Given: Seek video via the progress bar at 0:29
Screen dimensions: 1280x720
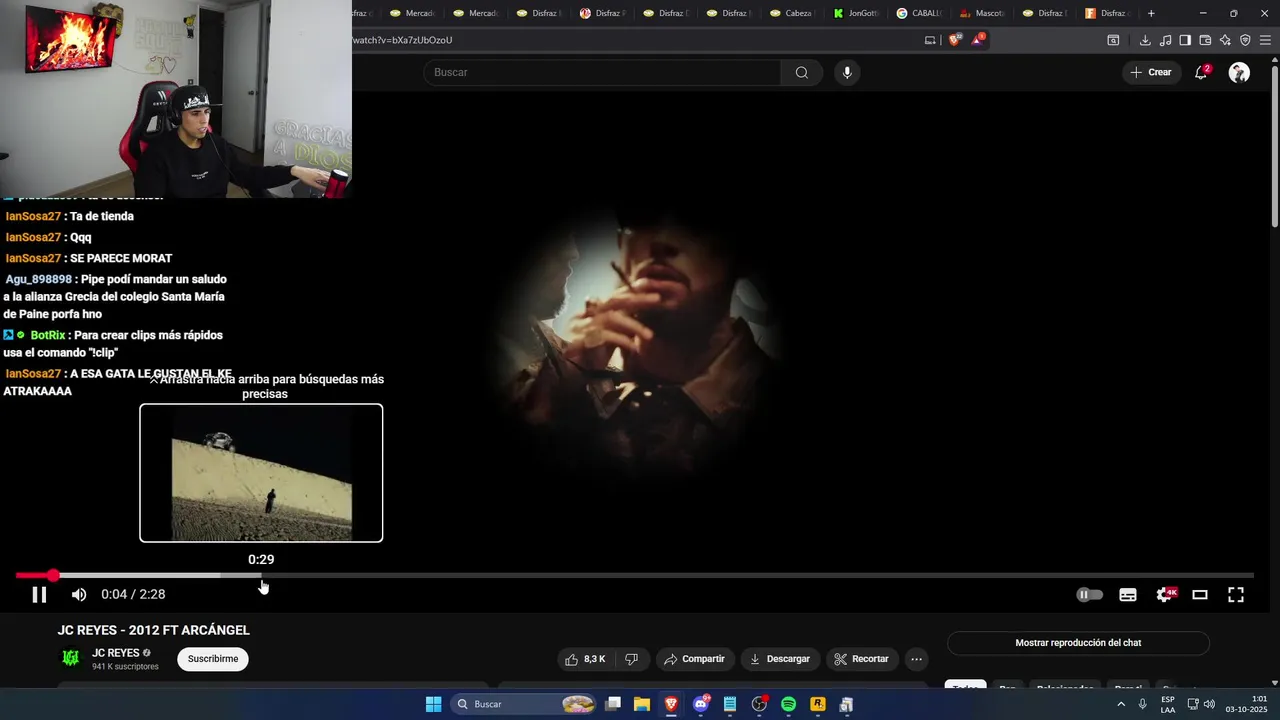Looking at the screenshot, I should (x=262, y=575).
